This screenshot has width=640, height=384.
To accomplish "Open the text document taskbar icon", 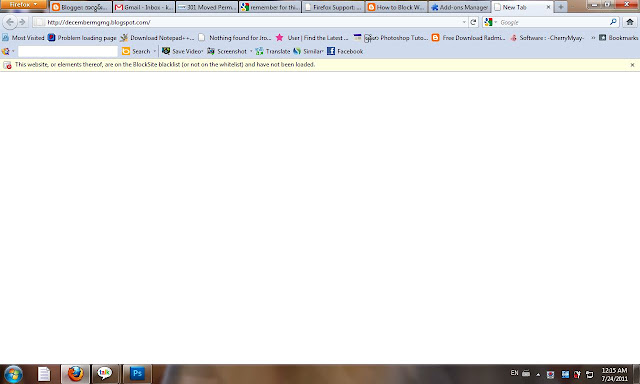I will pyautogui.click(x=44, y=374).
